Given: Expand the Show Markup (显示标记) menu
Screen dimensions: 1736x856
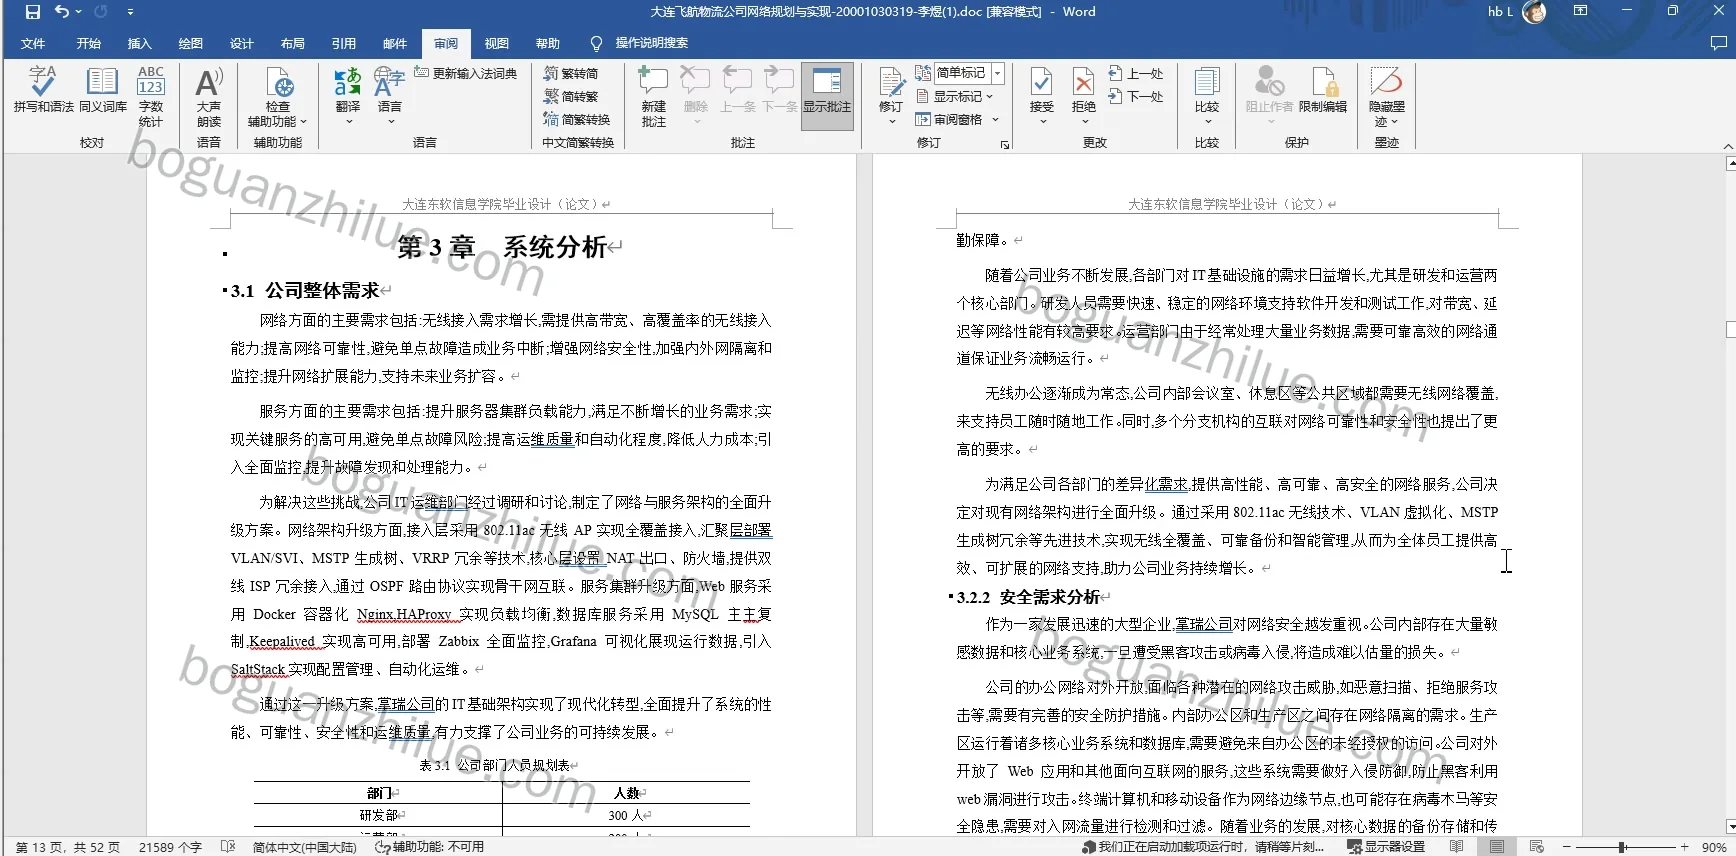Looking at the screenshot, I should tap(955, 96).
